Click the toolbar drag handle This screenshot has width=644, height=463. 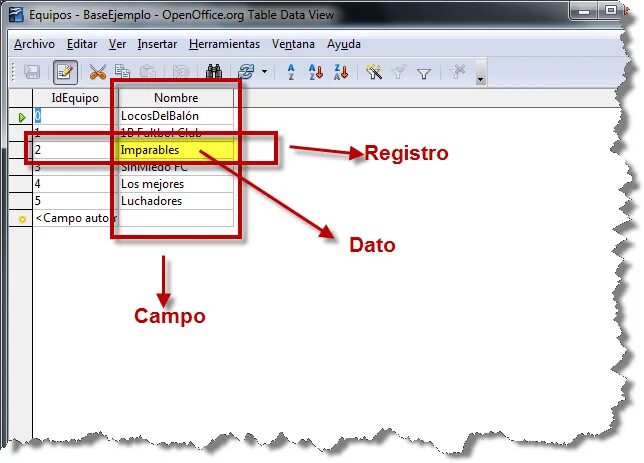[x=14, y=72]
